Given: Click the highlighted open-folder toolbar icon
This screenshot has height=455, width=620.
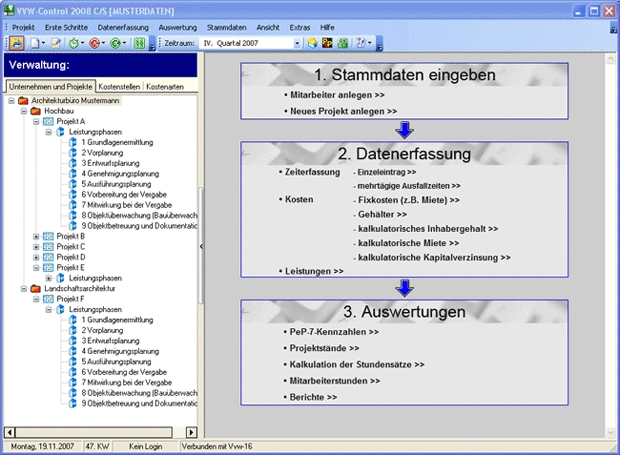Looking at the screenshot, I should click(x=17, y=44).
